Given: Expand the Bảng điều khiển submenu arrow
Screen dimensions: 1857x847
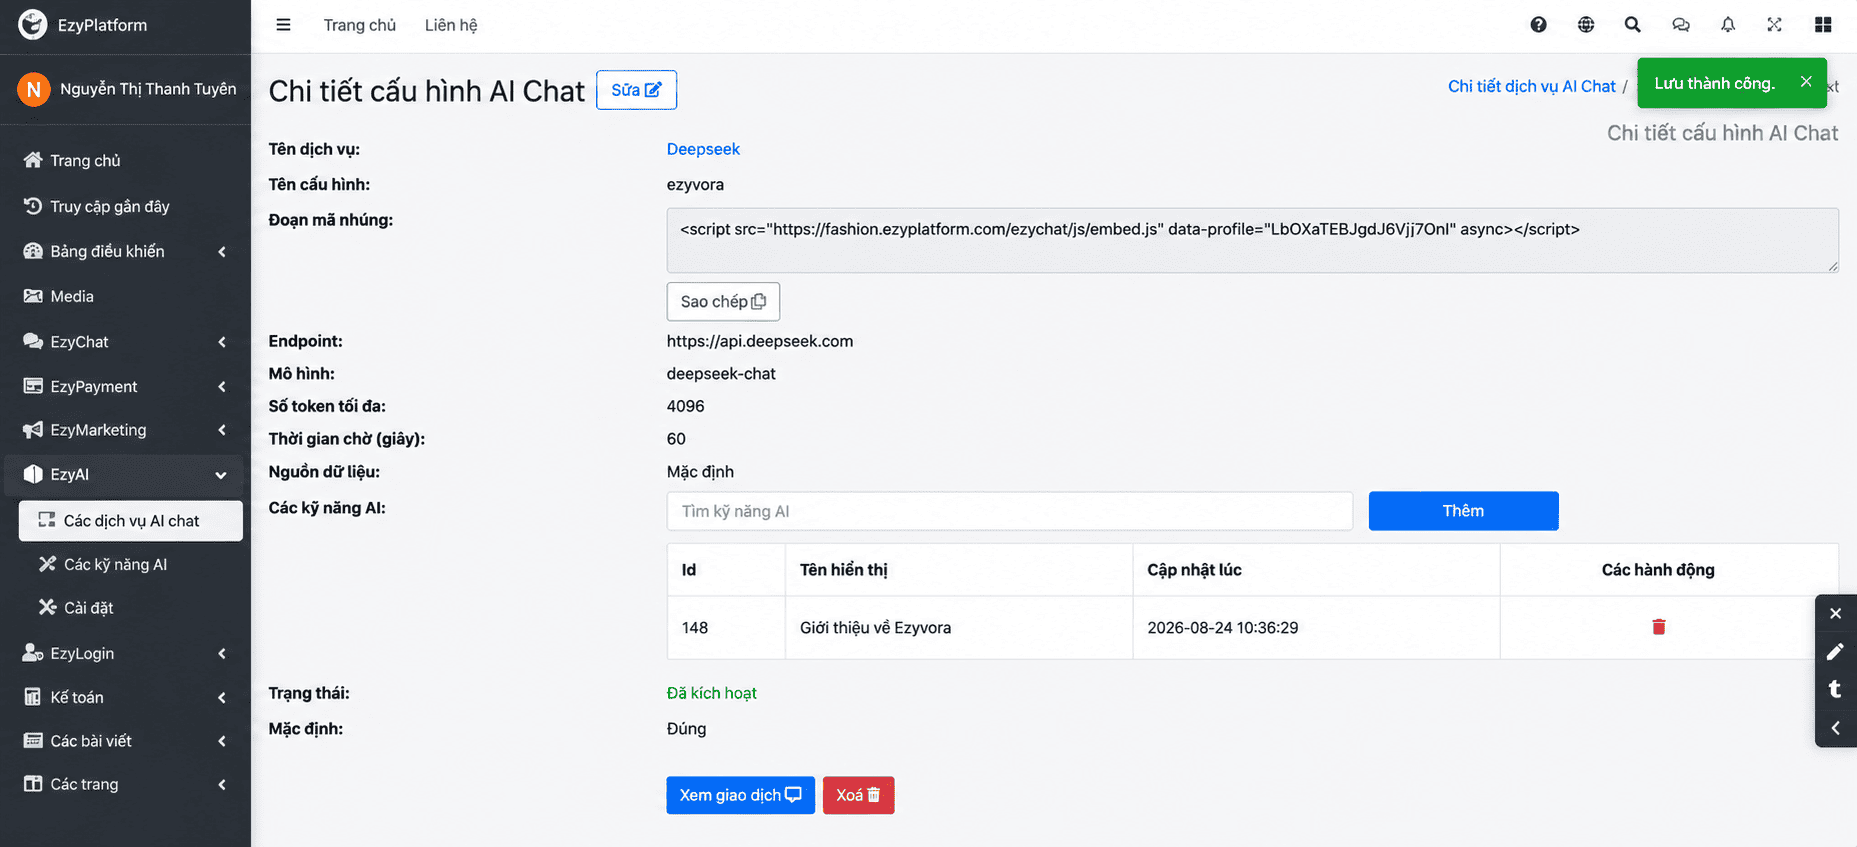Looking at the screenshot, I should click(x=222, y=251).
